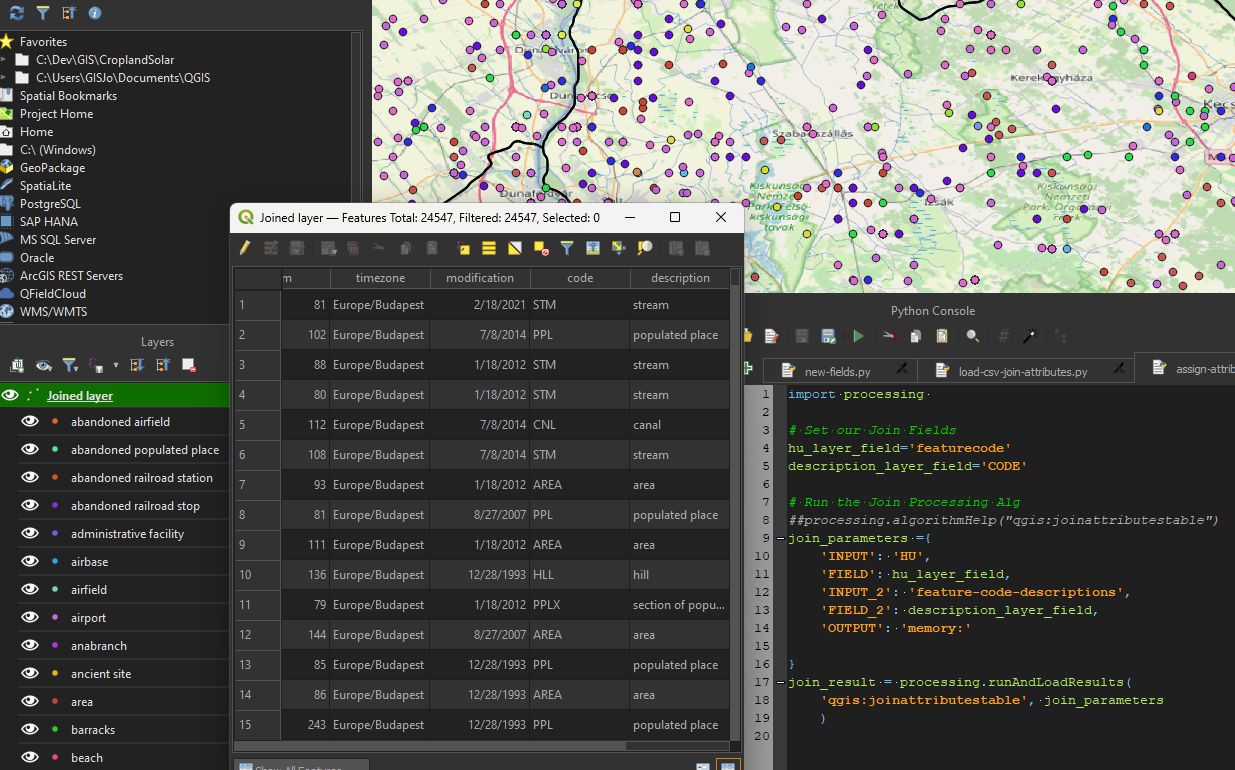This screenshot has width=1235, height=770.
Task: Hide the Joined layer via eye icon
Action: coord(10,396)
